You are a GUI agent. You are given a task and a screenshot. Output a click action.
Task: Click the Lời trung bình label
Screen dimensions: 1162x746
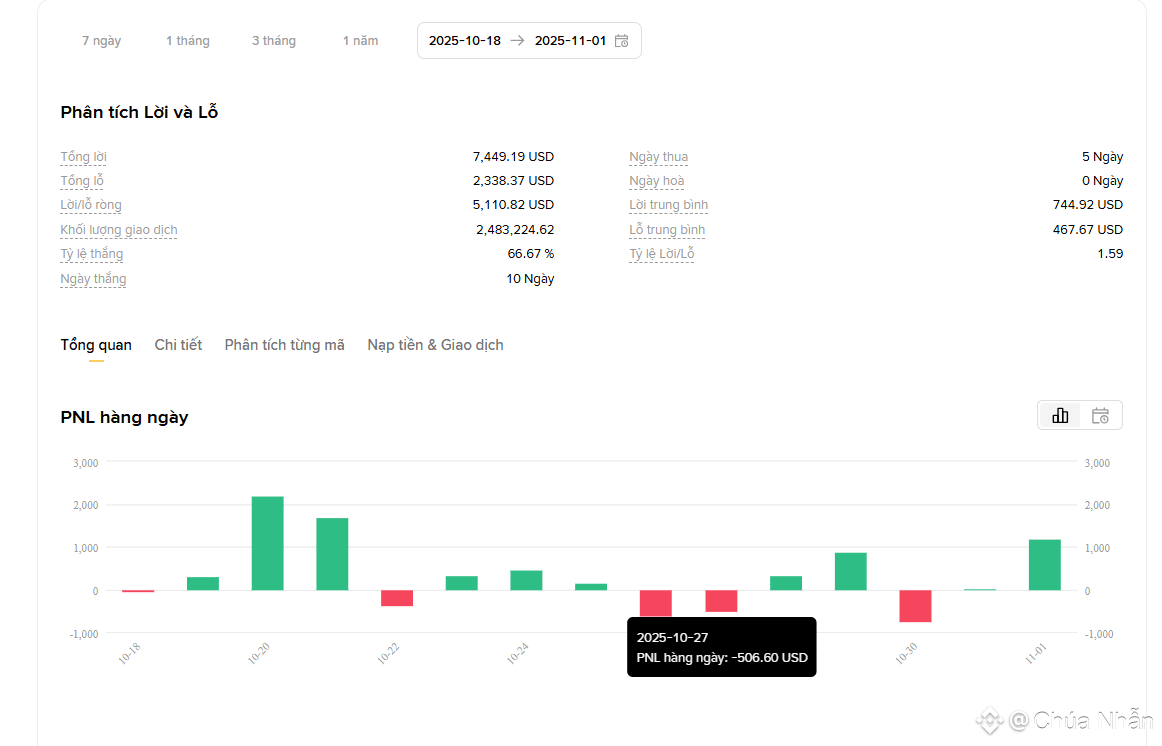pyautogui.click(x=668, y=205)
